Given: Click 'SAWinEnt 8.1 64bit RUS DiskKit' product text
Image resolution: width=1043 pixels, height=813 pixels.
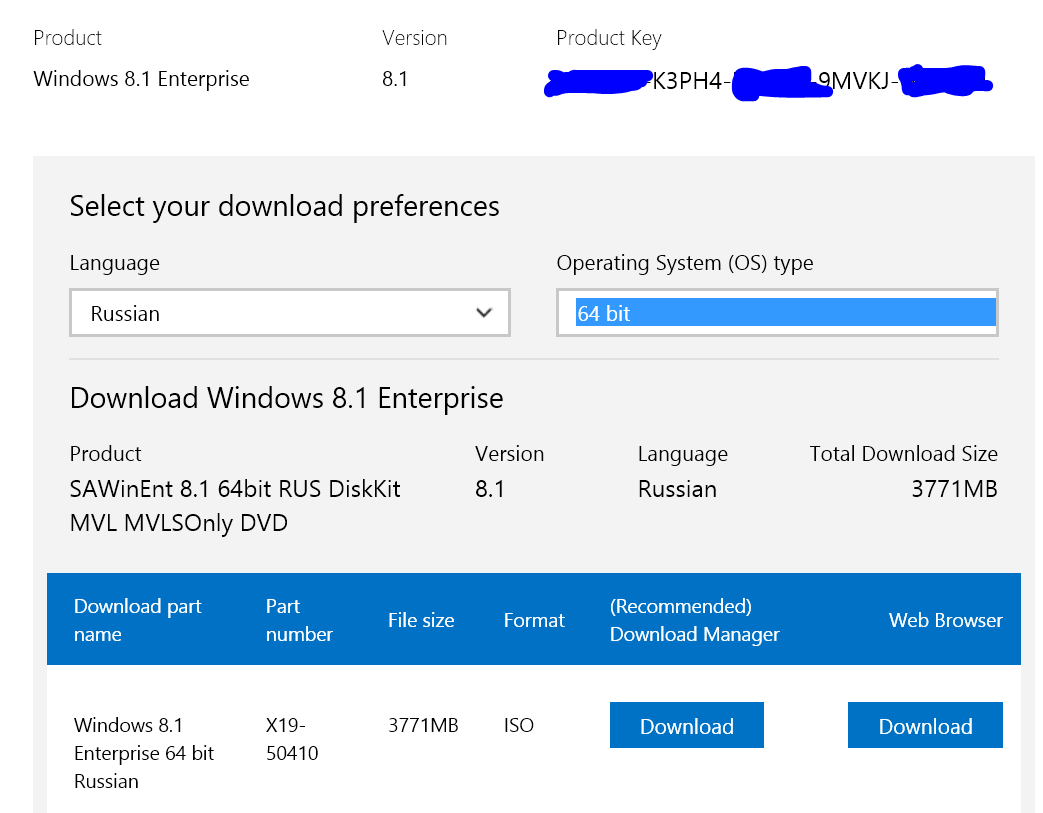Looking at the screenshot, I should click(235, 489).
